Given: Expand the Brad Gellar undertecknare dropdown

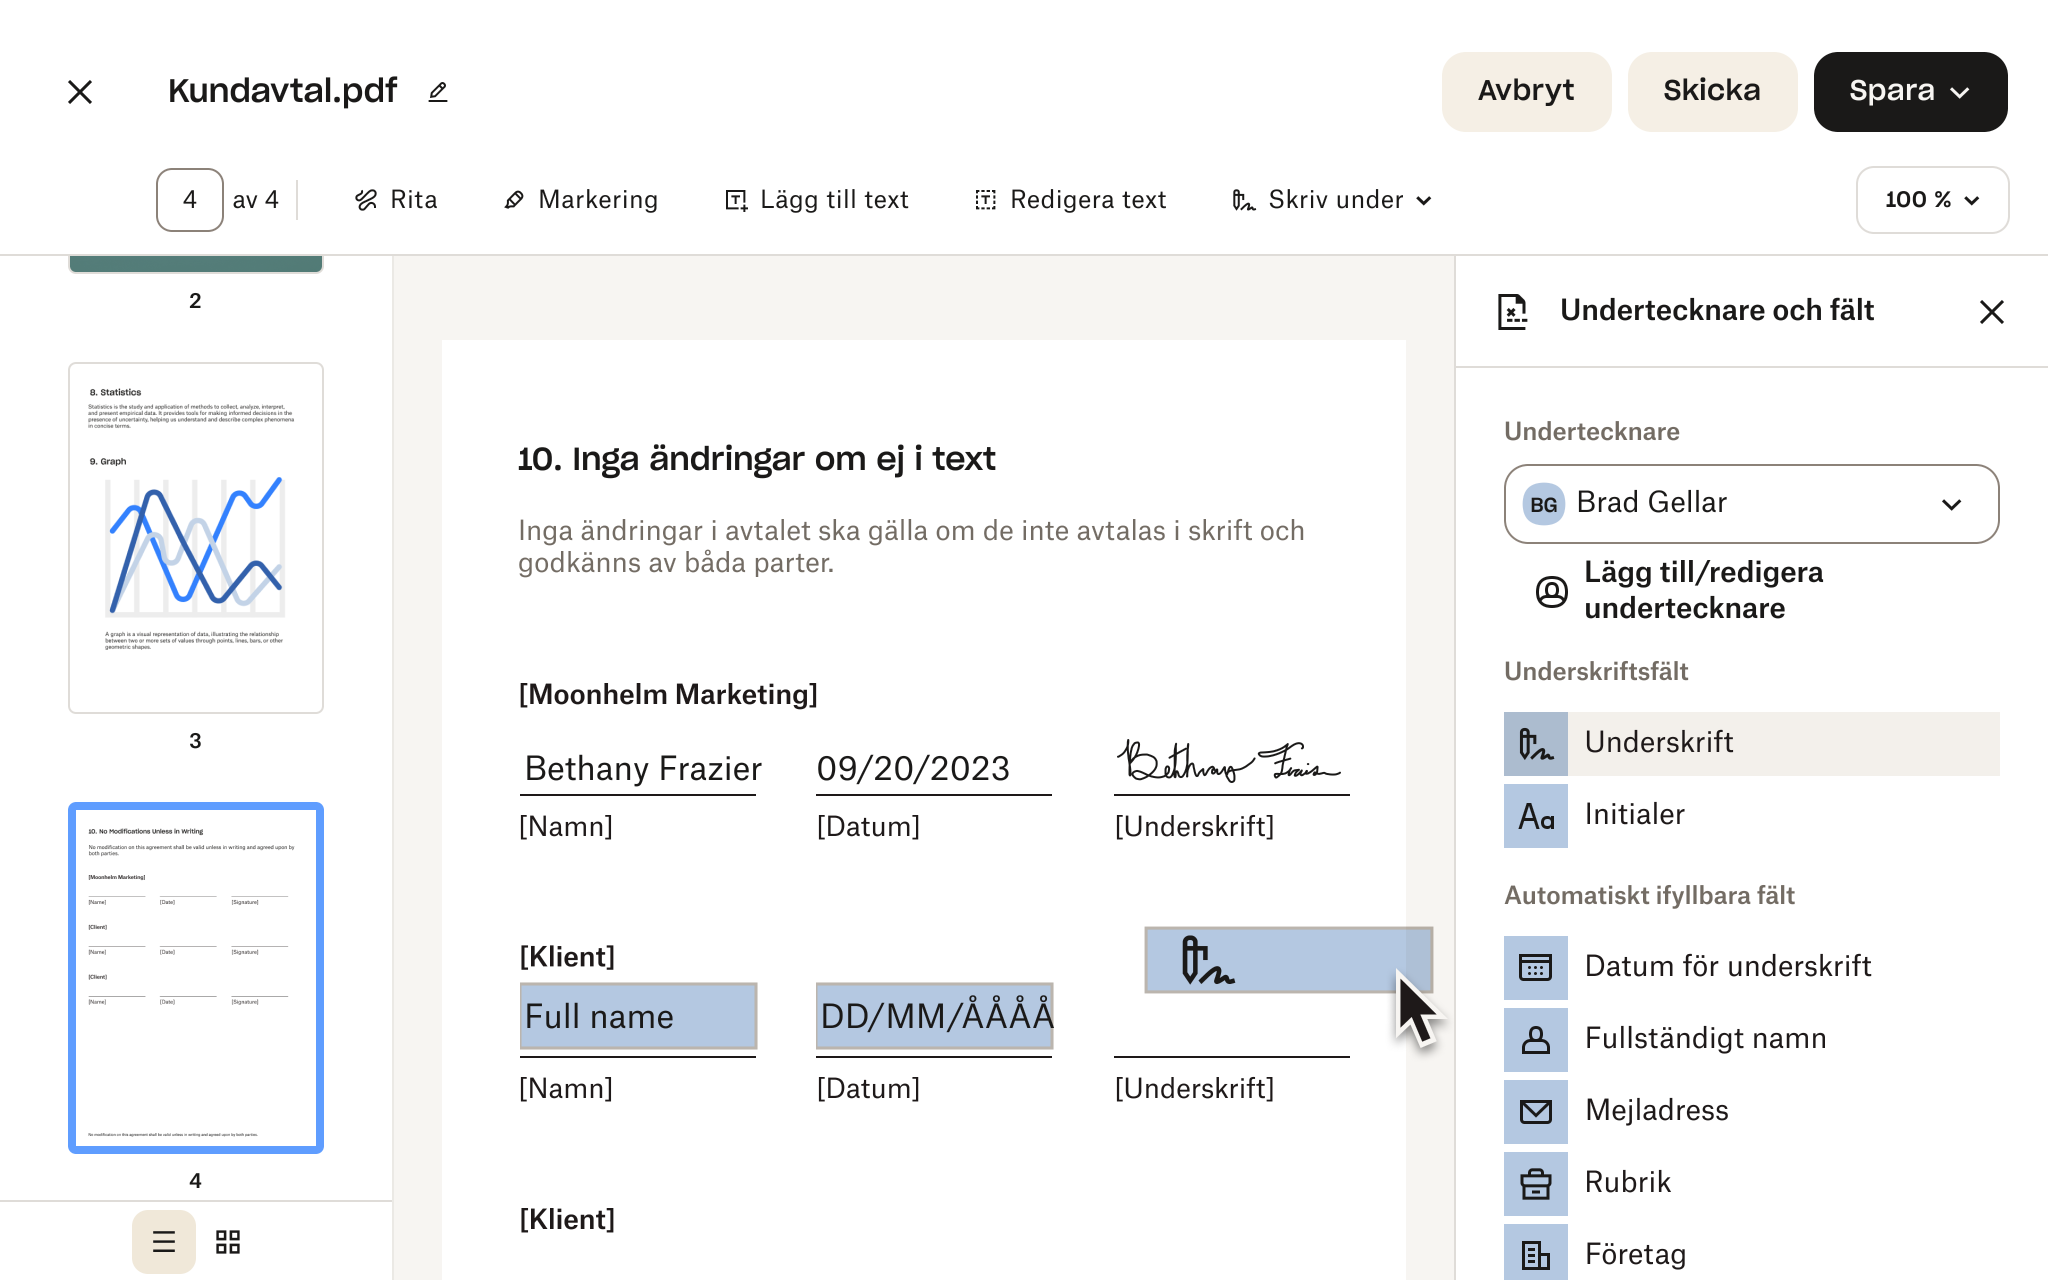Looking at the screenshot, I should coord(1954,503).
